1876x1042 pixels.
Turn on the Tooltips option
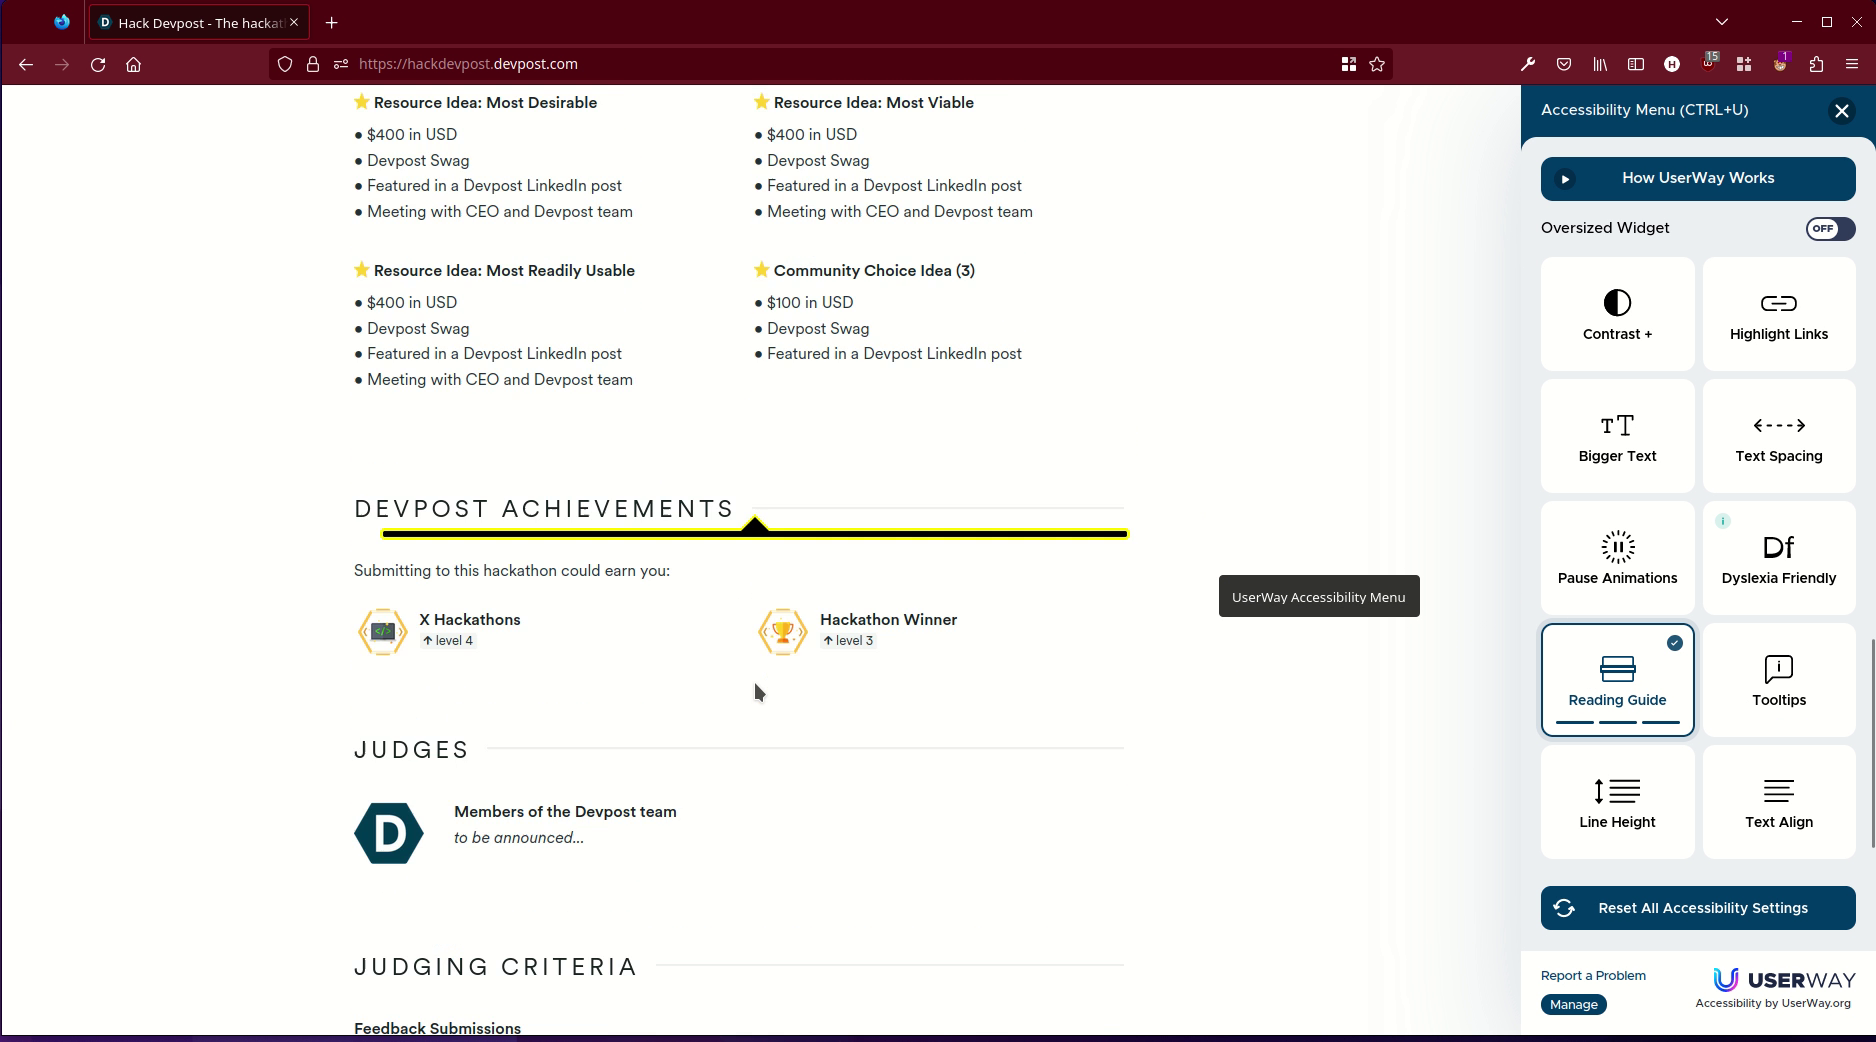[x=1778, y=680]
